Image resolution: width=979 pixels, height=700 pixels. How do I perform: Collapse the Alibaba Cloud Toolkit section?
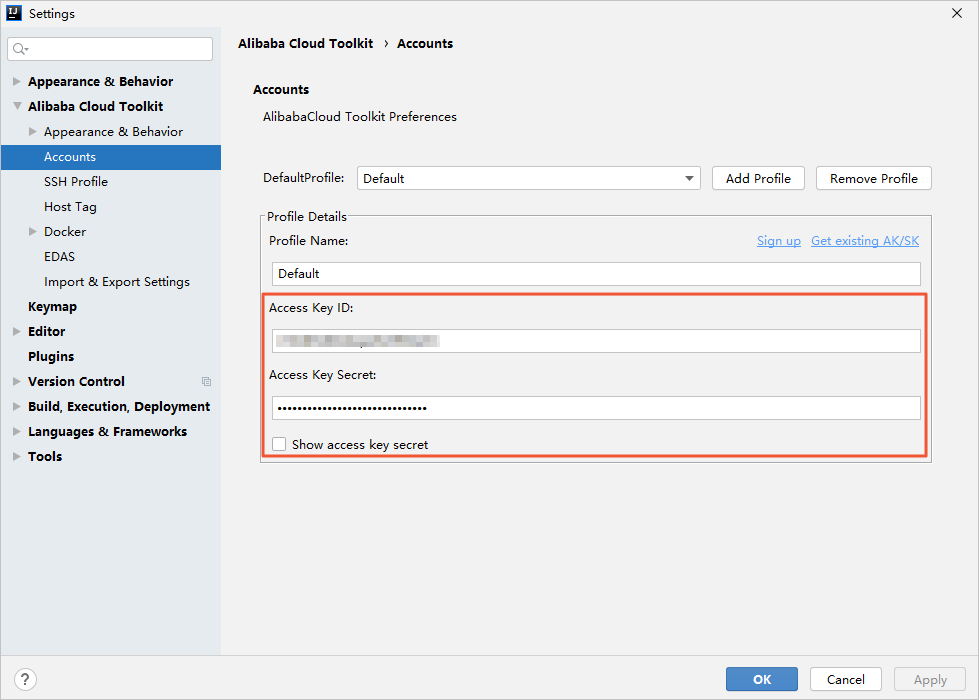coord(17,106)
